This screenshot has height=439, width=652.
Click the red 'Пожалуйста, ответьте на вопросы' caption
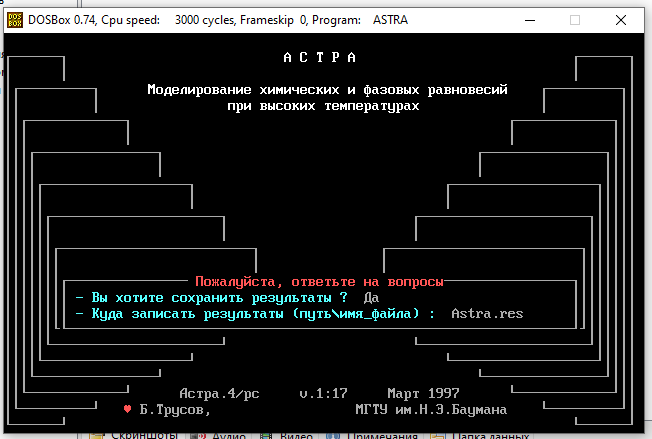(x=319, y=281)
